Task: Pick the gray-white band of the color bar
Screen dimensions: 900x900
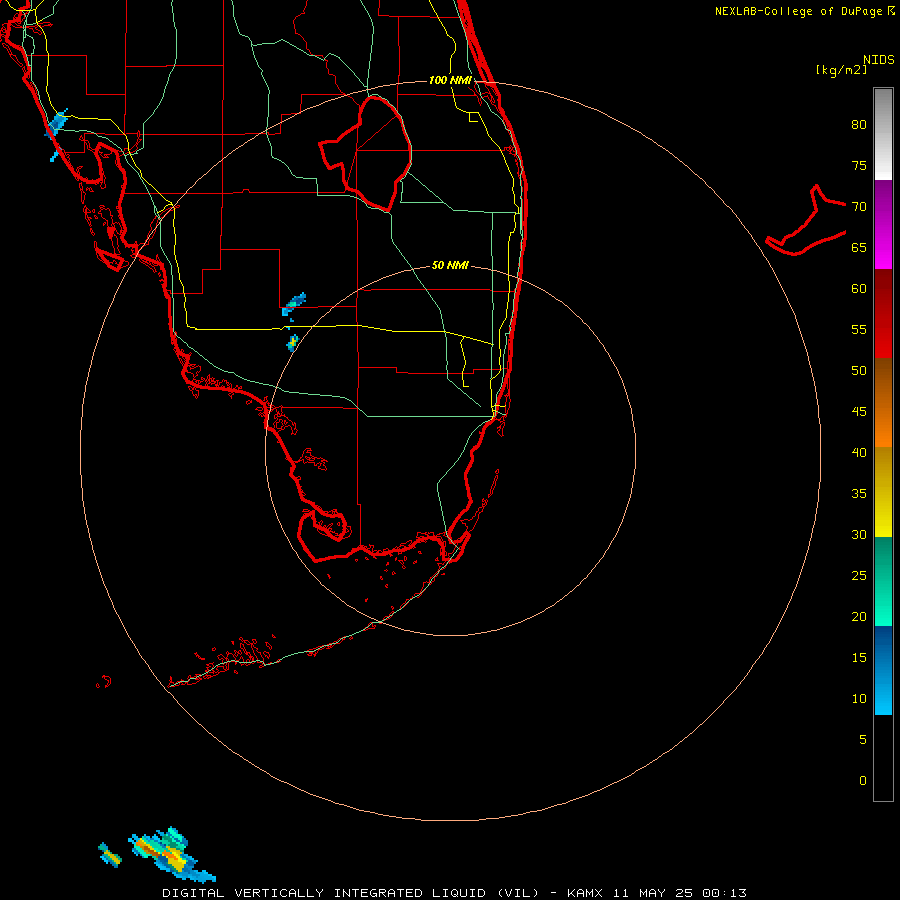Action: coord(883,134)
